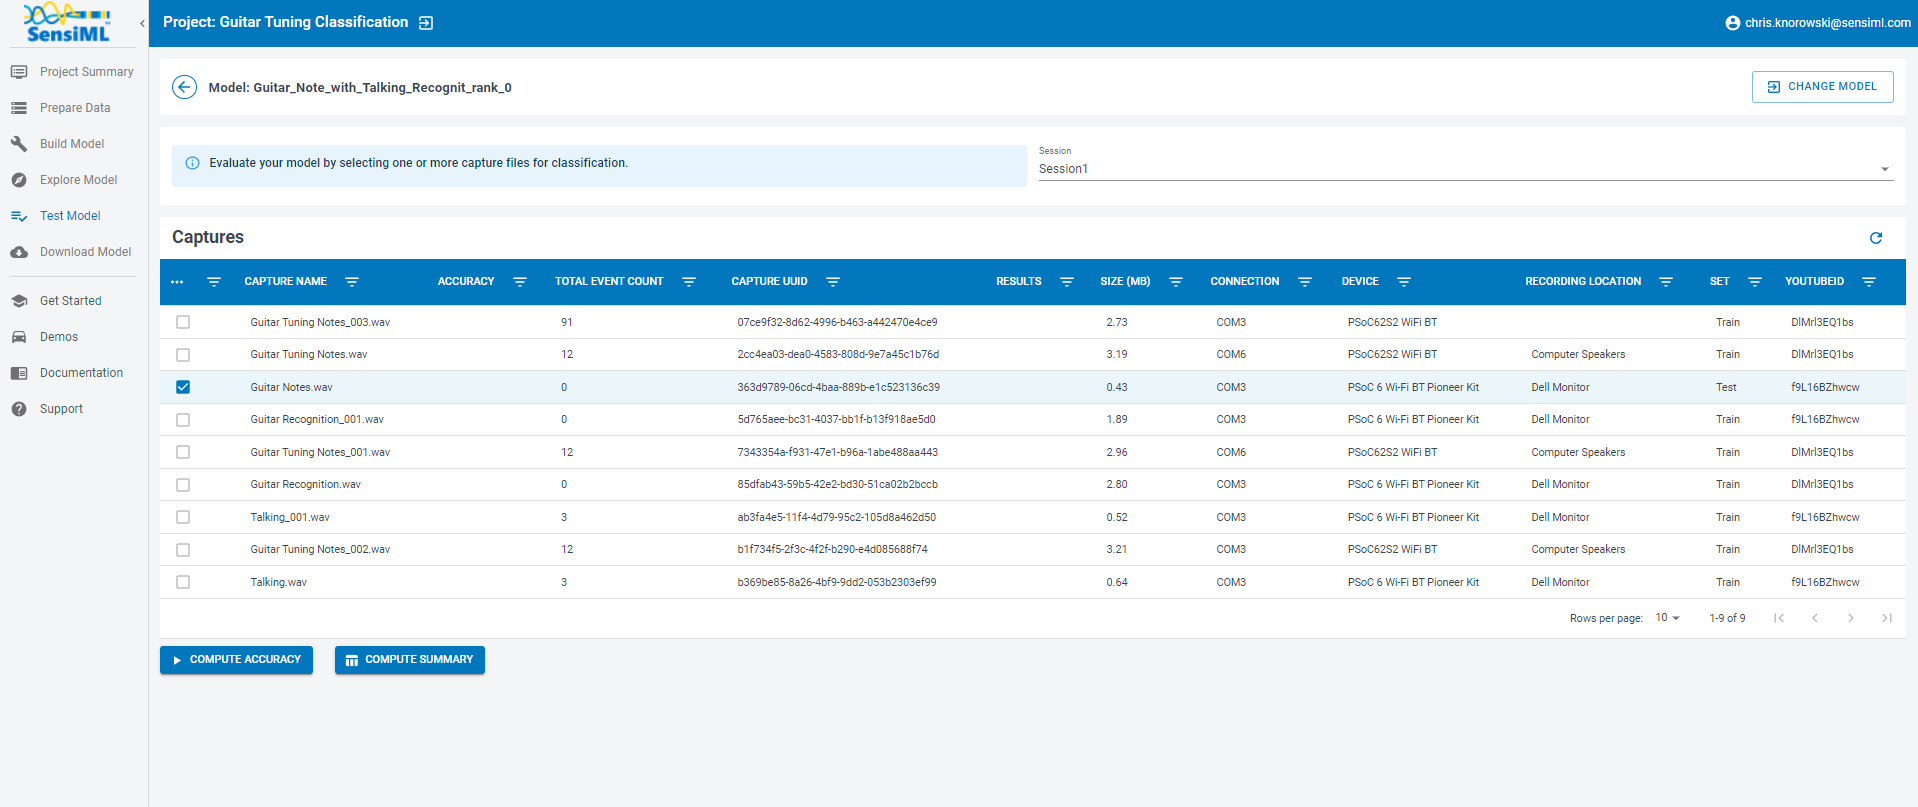Click the Talking_001.wav capture name

pos(290,517)
